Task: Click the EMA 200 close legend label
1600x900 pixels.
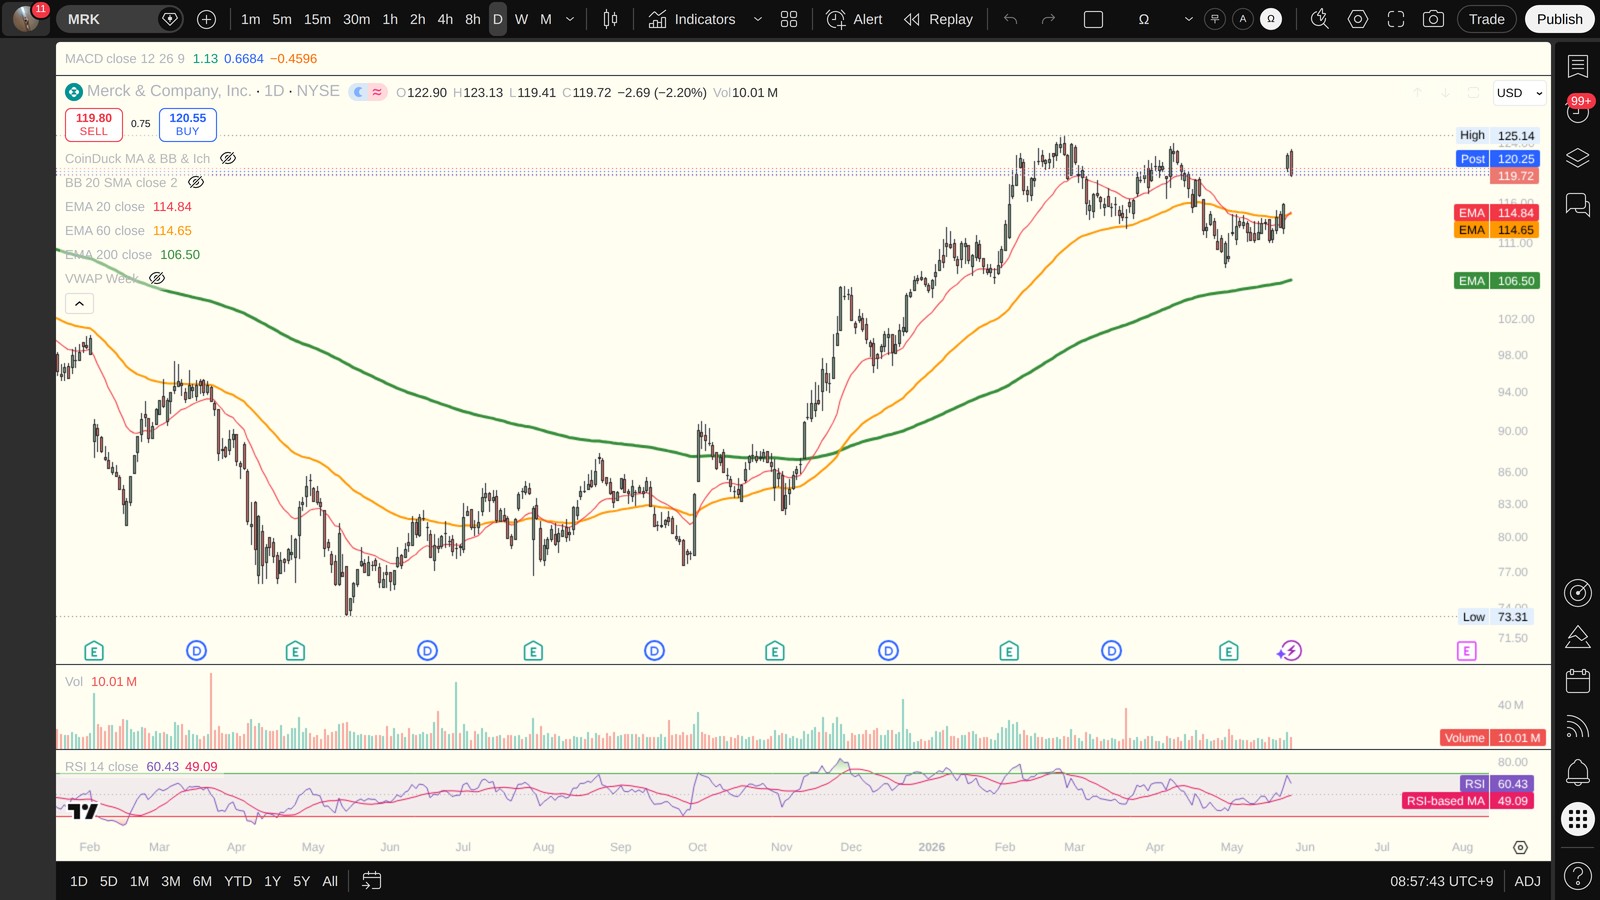Action: (109, 254)
